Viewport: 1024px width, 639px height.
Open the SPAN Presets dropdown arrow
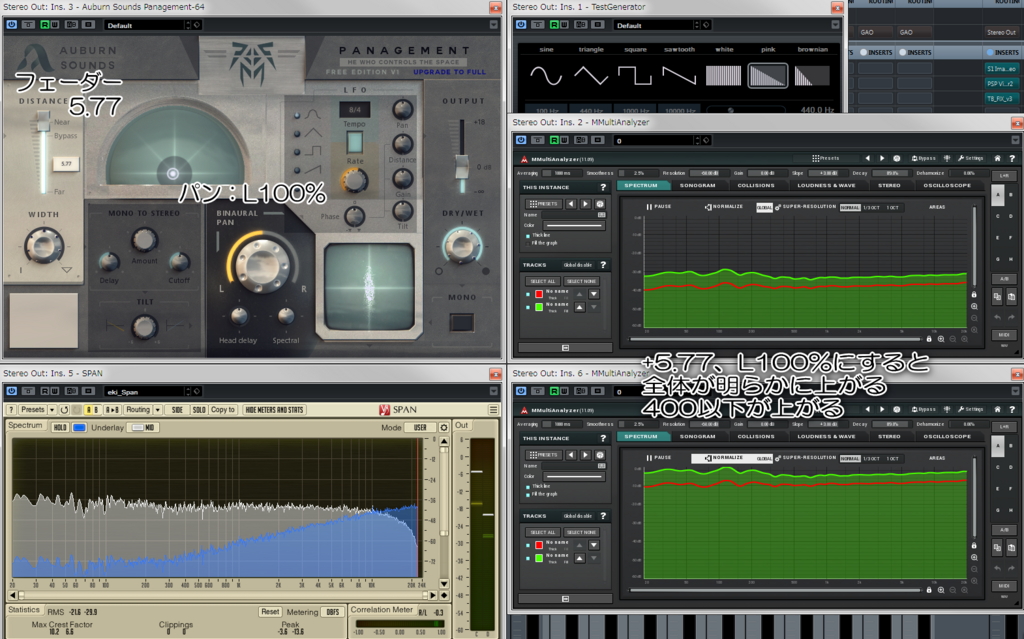(52, 410)
